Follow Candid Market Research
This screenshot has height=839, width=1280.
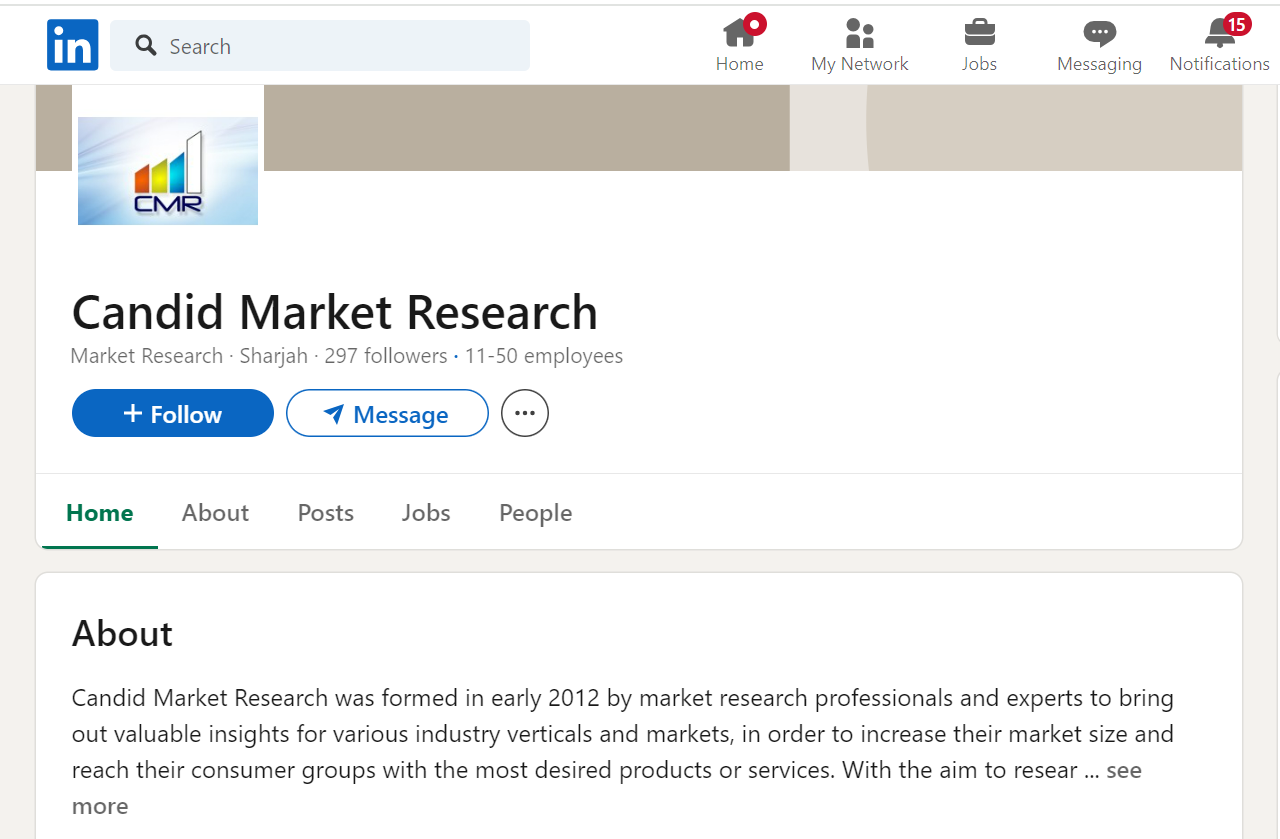(173, 414)
